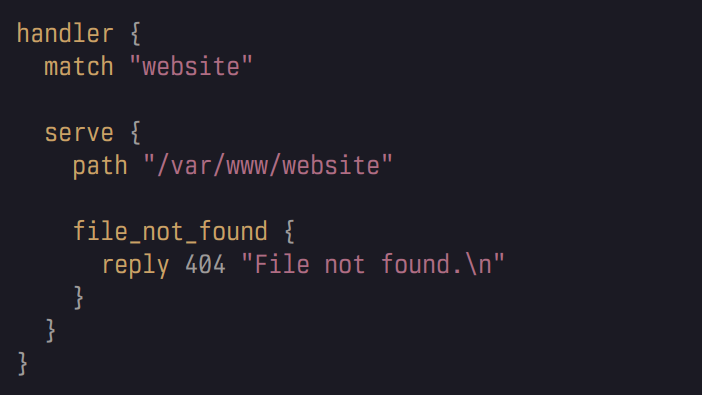Click opening brace after handler
Image resolution: width=702 pixels, height=395 pixels.
pyautogui.click(x=135, y=34)
